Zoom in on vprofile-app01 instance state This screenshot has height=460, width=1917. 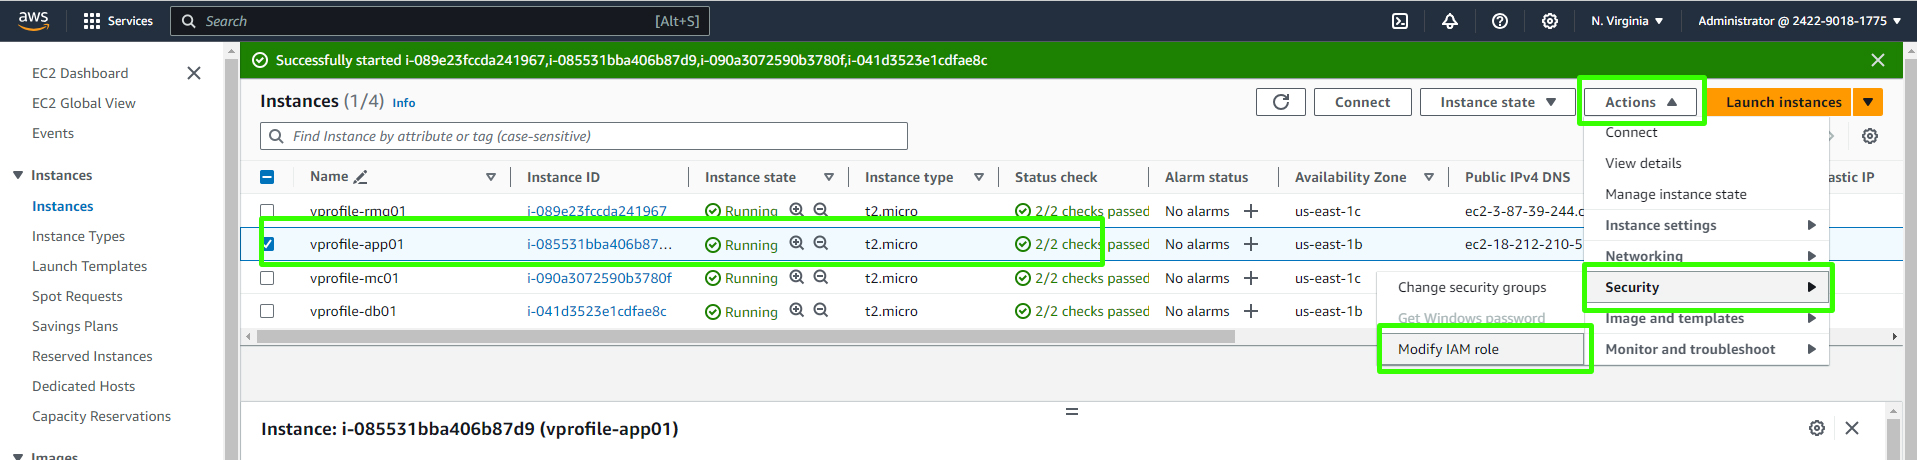[x=797, y=243]
